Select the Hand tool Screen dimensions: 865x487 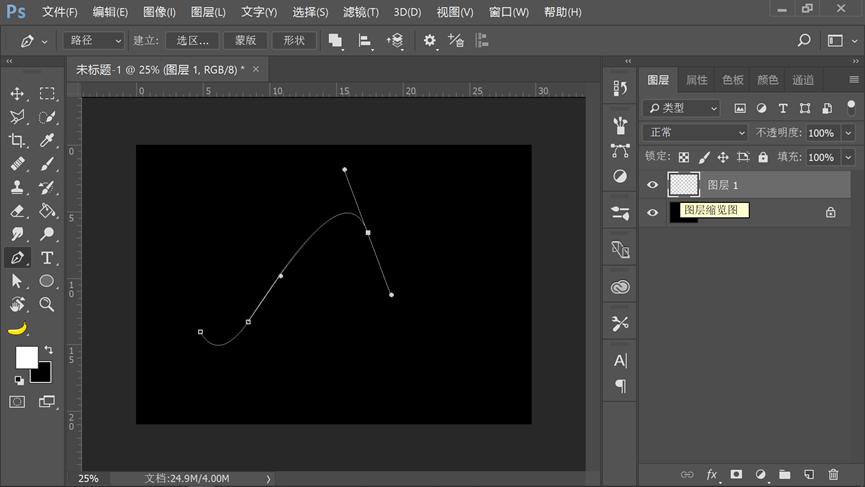coord(17,304)
